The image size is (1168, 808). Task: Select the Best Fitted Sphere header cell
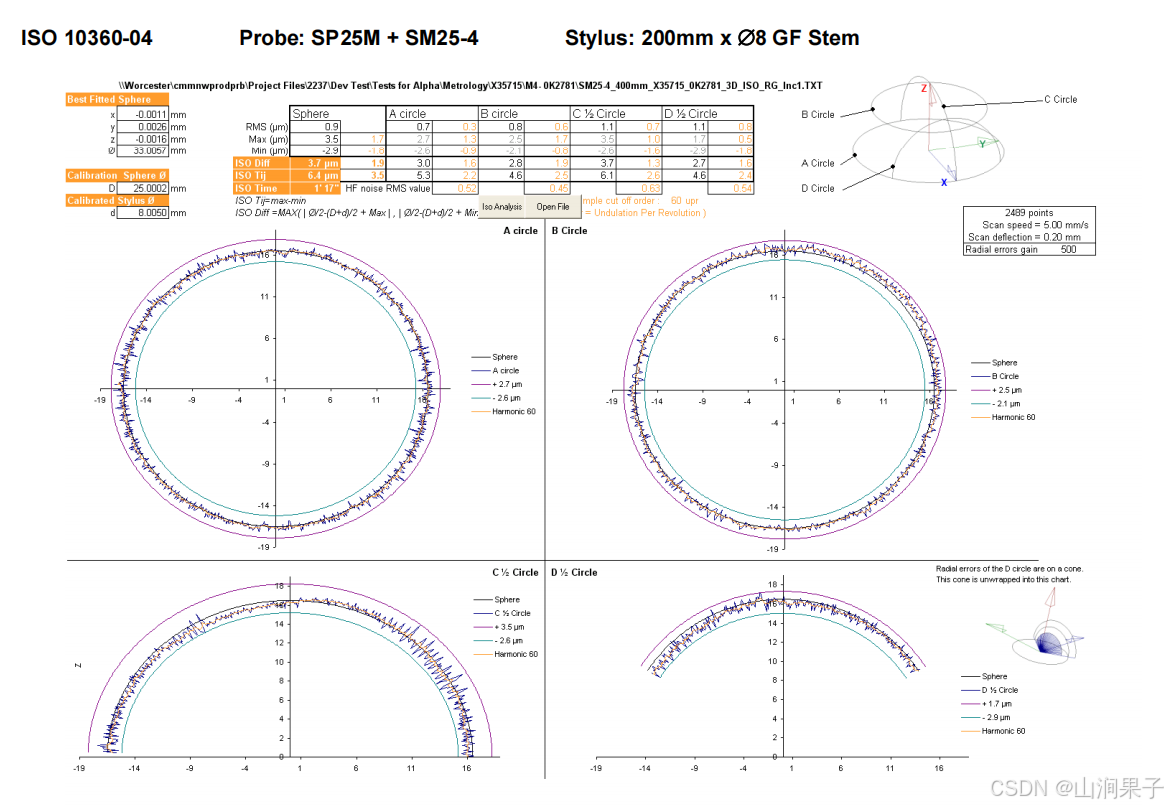click(117, 99)
